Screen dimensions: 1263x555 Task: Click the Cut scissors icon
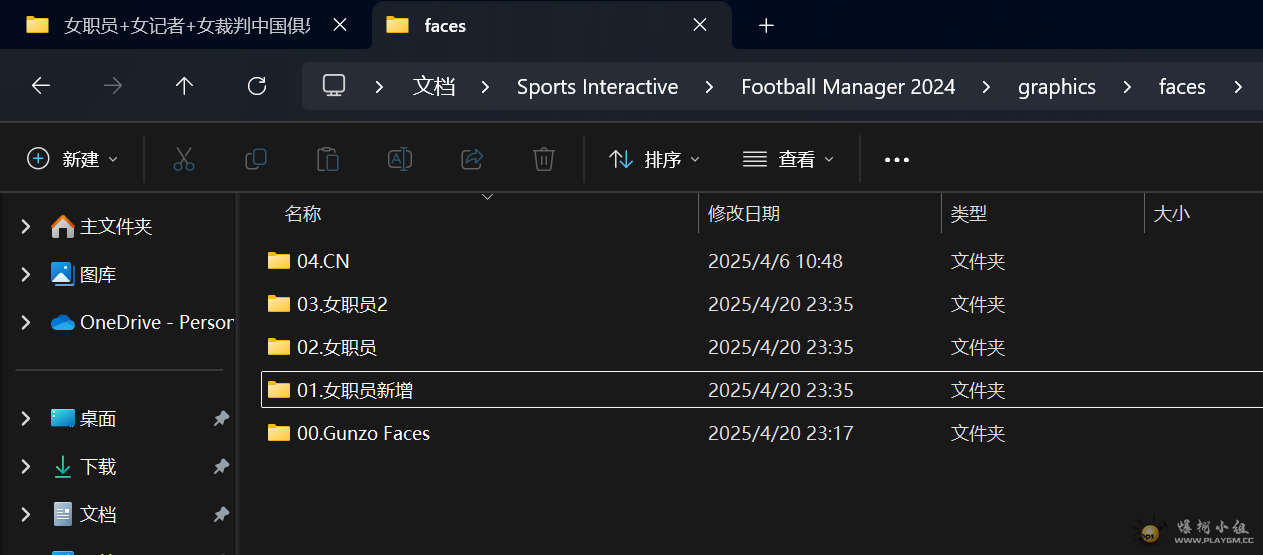point(184,159)
